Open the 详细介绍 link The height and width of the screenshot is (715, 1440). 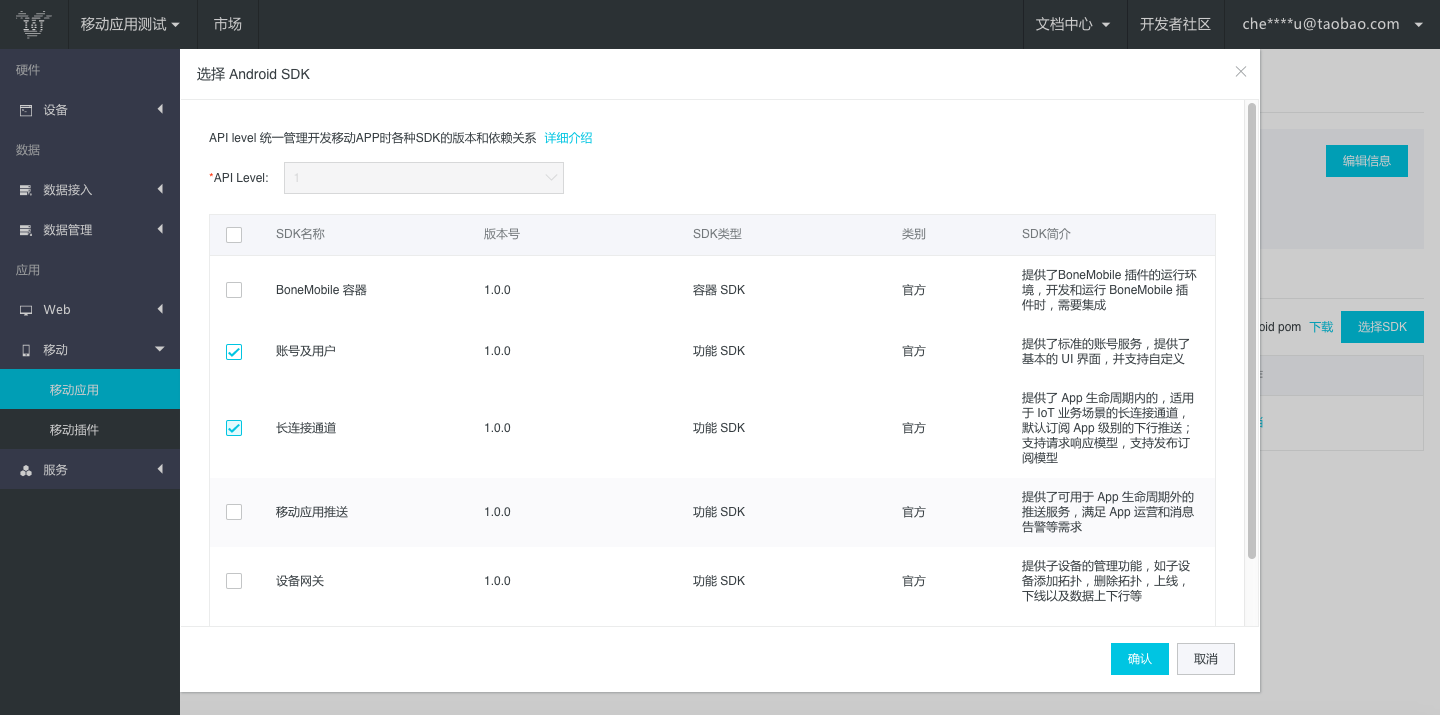pos(568,138)
